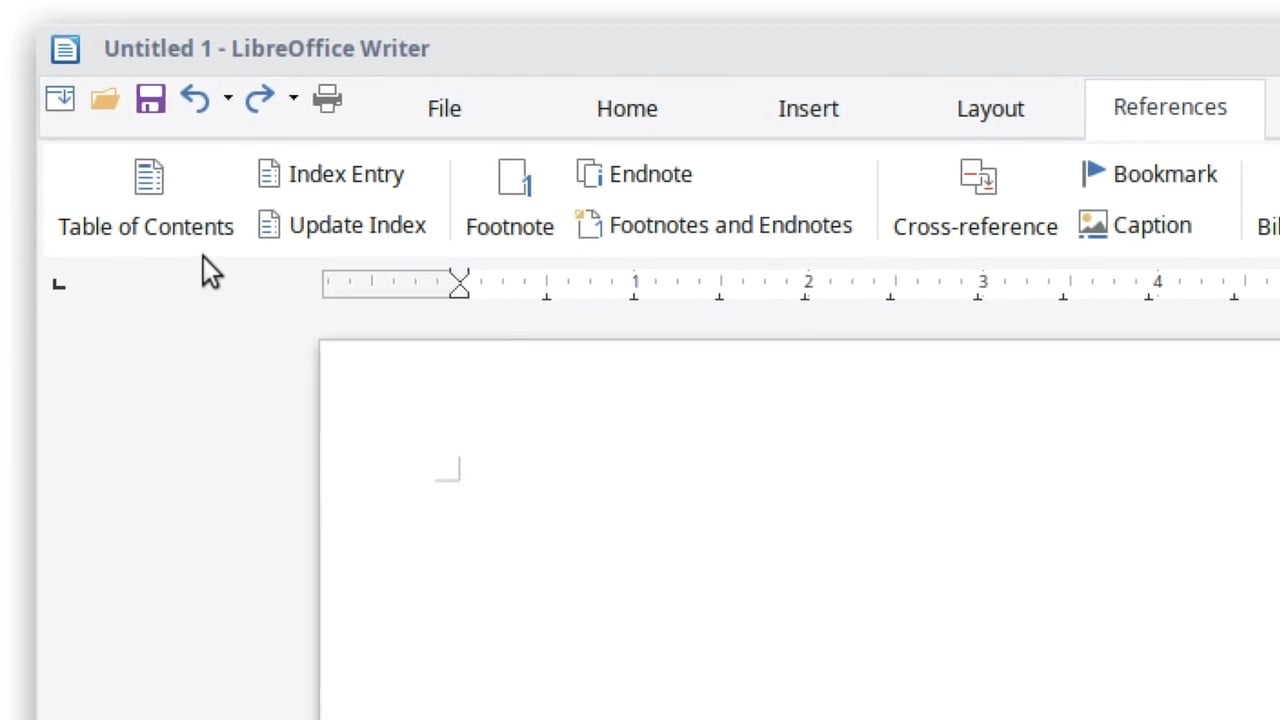Insert a Footnote using its icon
1280x720 pixels.
513,178
